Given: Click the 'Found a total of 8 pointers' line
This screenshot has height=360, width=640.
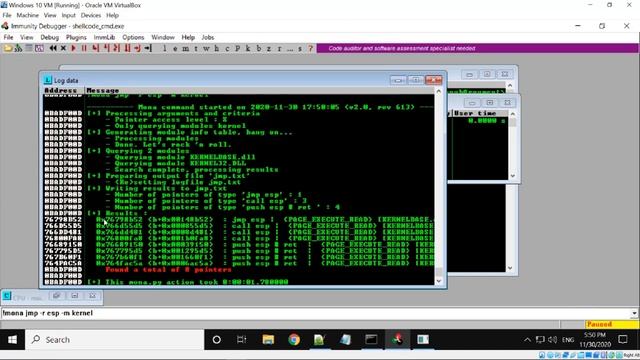Looking at the screenshot, I should pos(168,269).
